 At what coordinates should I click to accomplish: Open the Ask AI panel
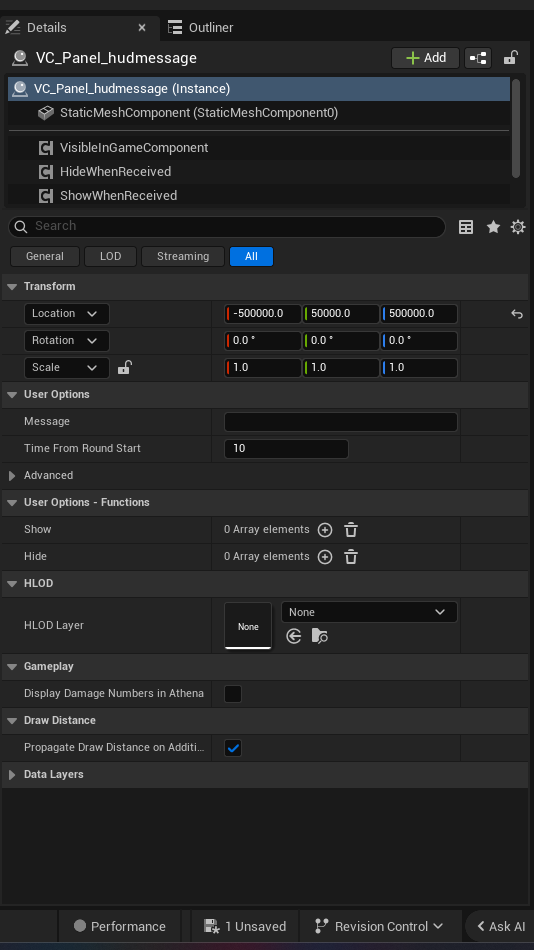tap(501, 926)
